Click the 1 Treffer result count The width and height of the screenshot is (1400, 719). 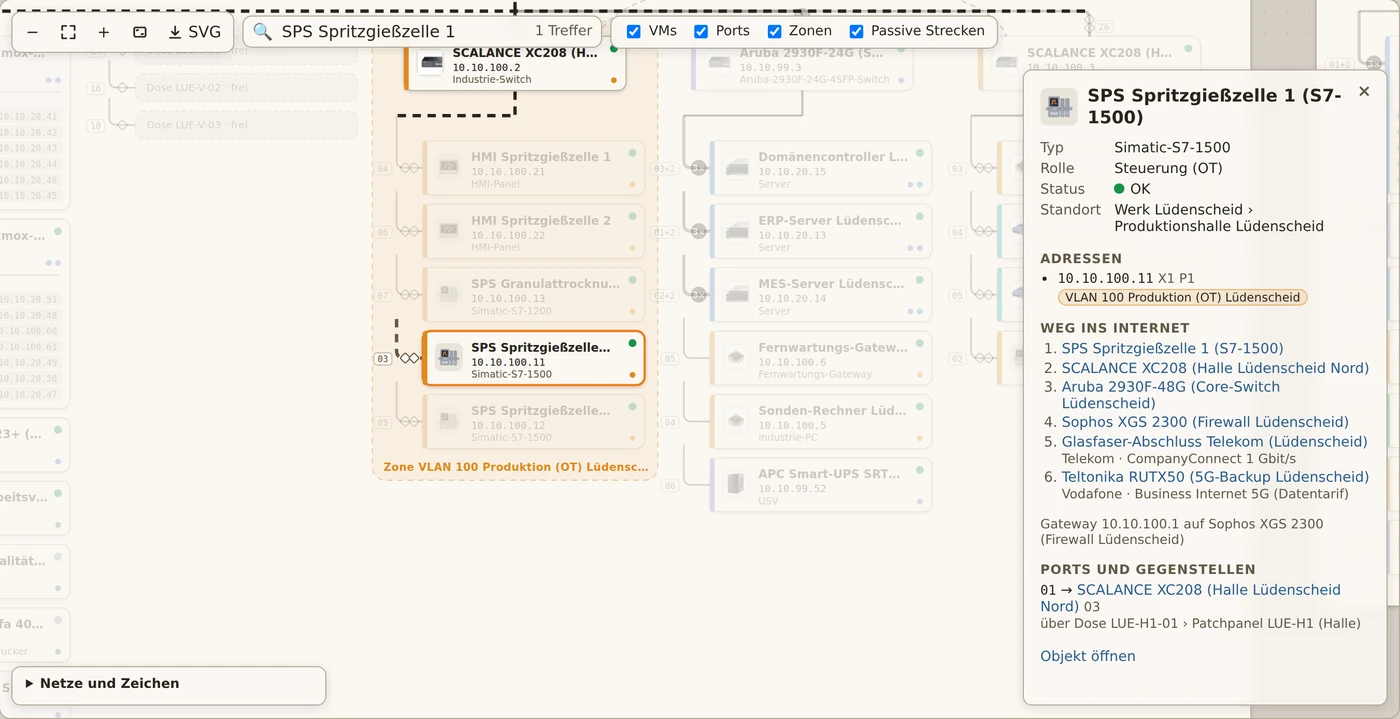tap(563, 32)
